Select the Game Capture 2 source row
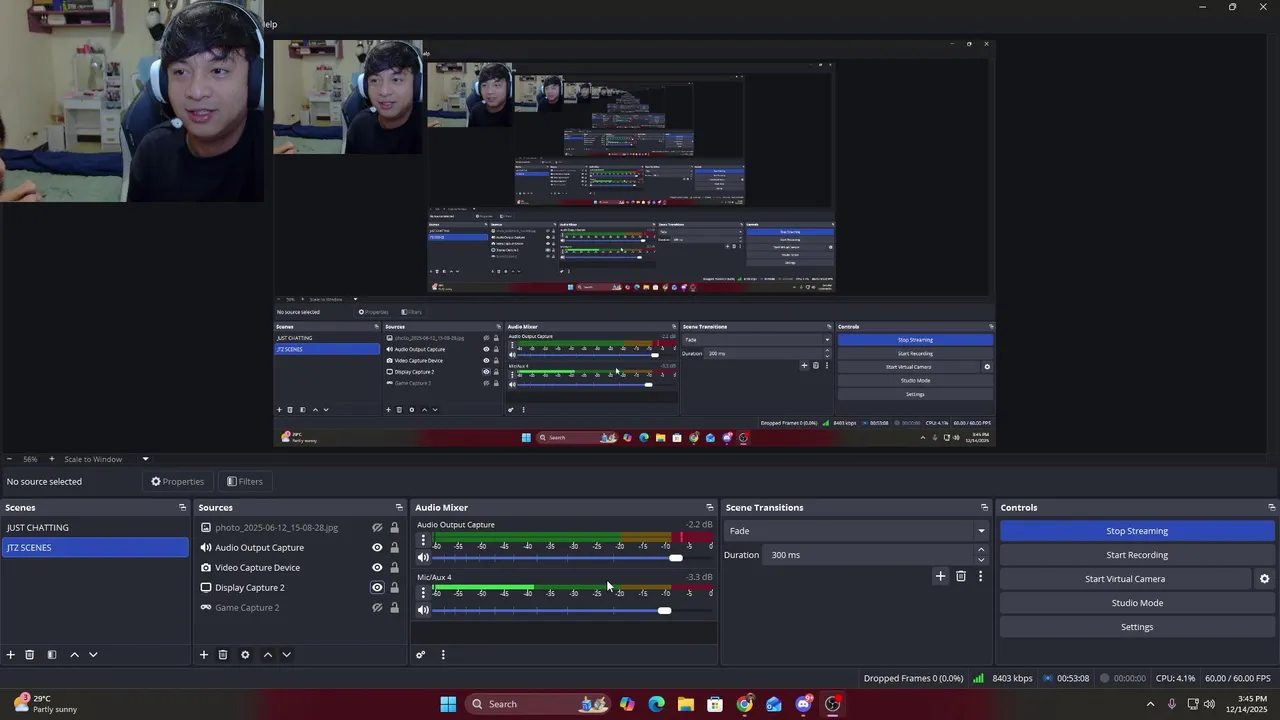The width and height of the screenshot is (1280, 720). coord(300,608)
